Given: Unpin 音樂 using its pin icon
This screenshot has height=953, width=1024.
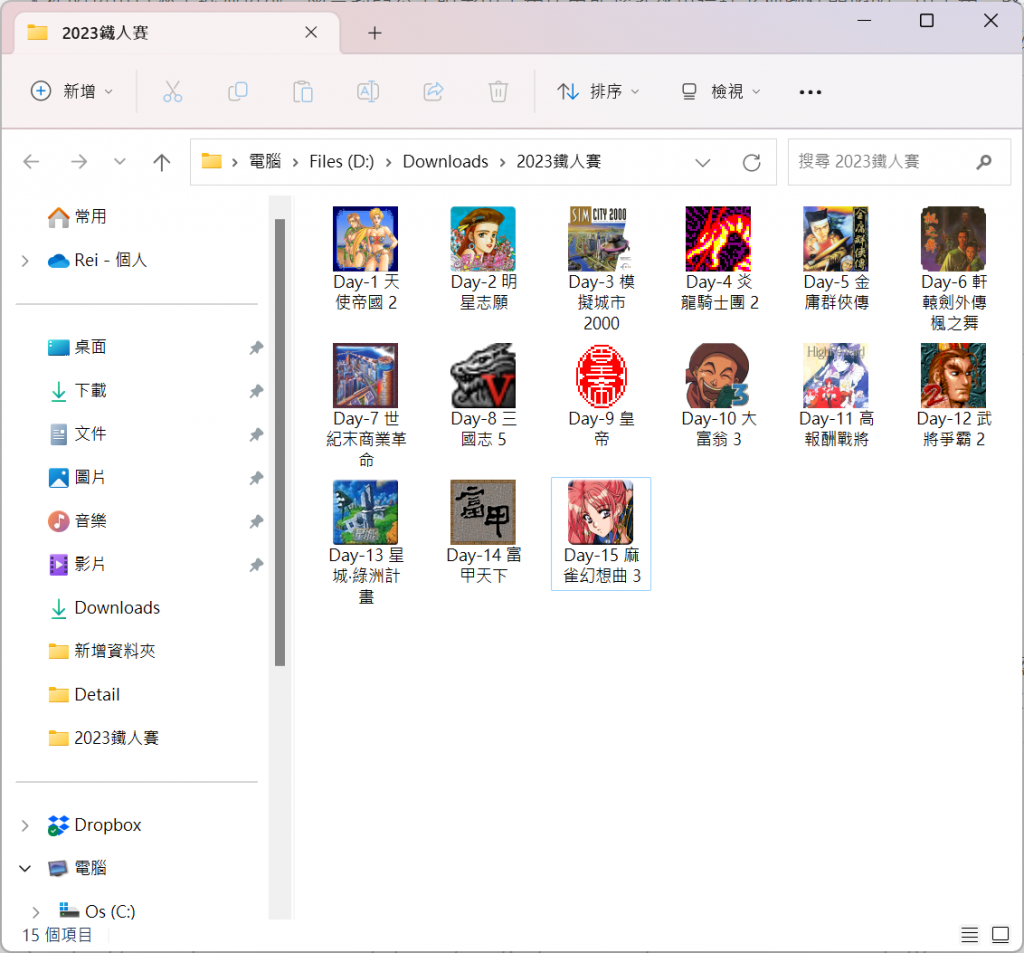Looking at the screenshot, I should 257,521.
